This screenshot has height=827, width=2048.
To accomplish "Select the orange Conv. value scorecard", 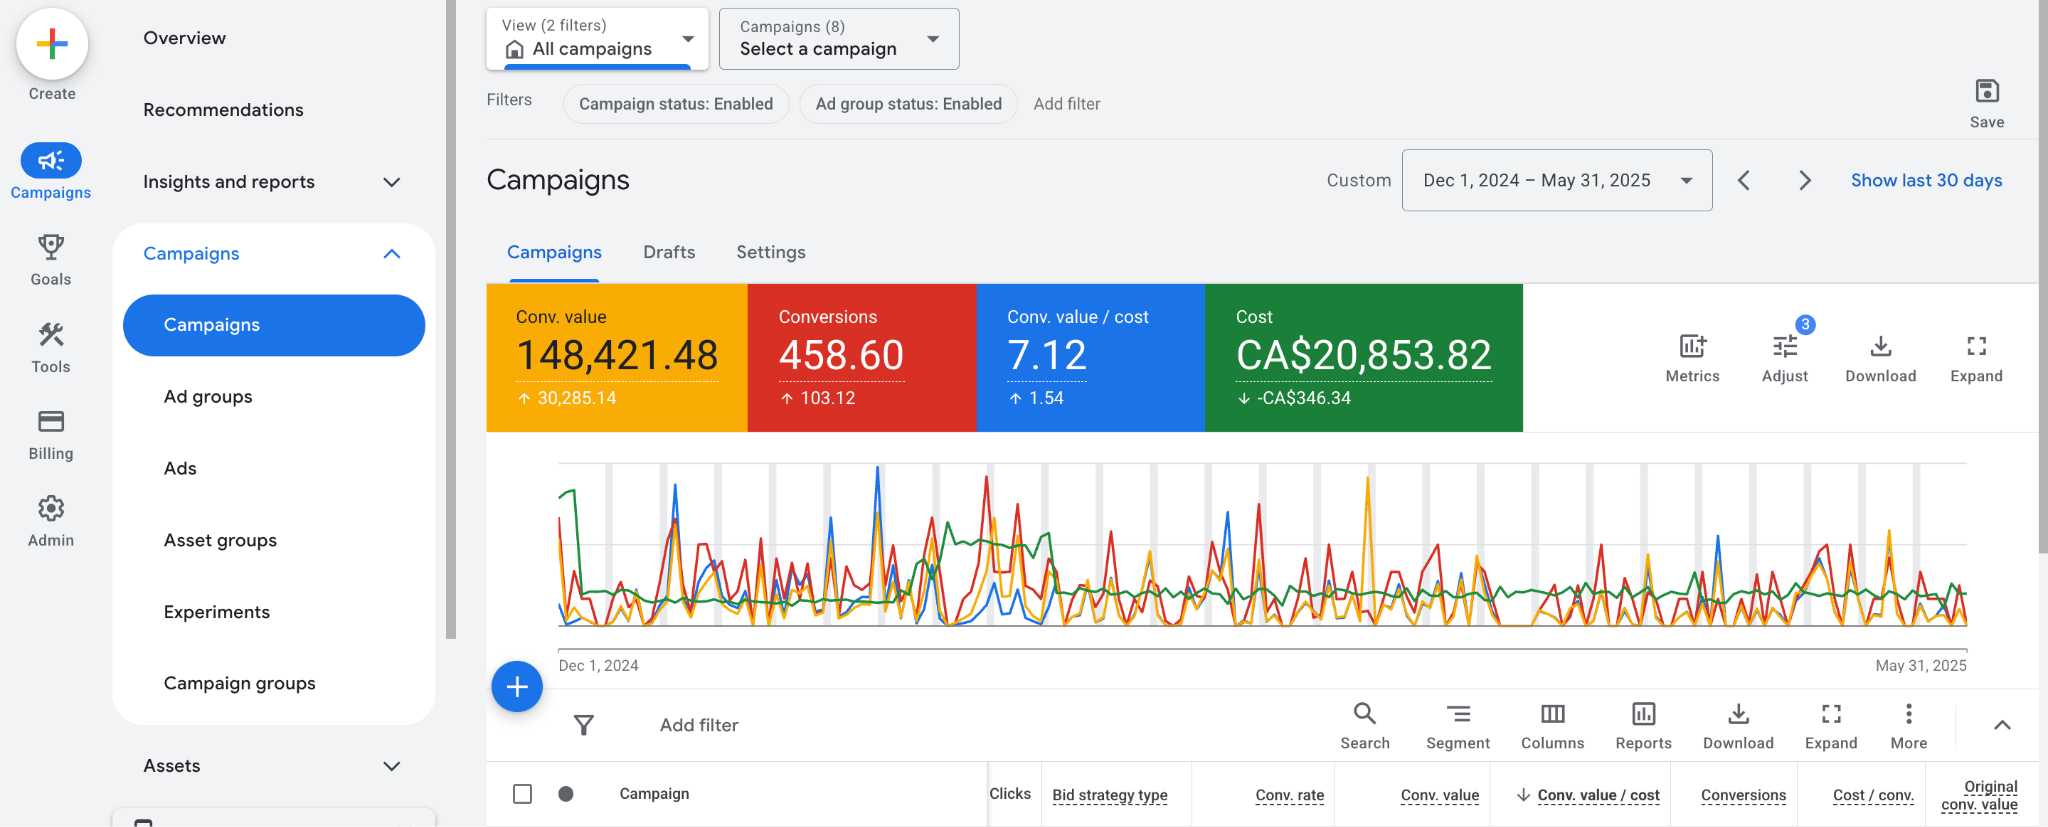I will pos(617,357).
